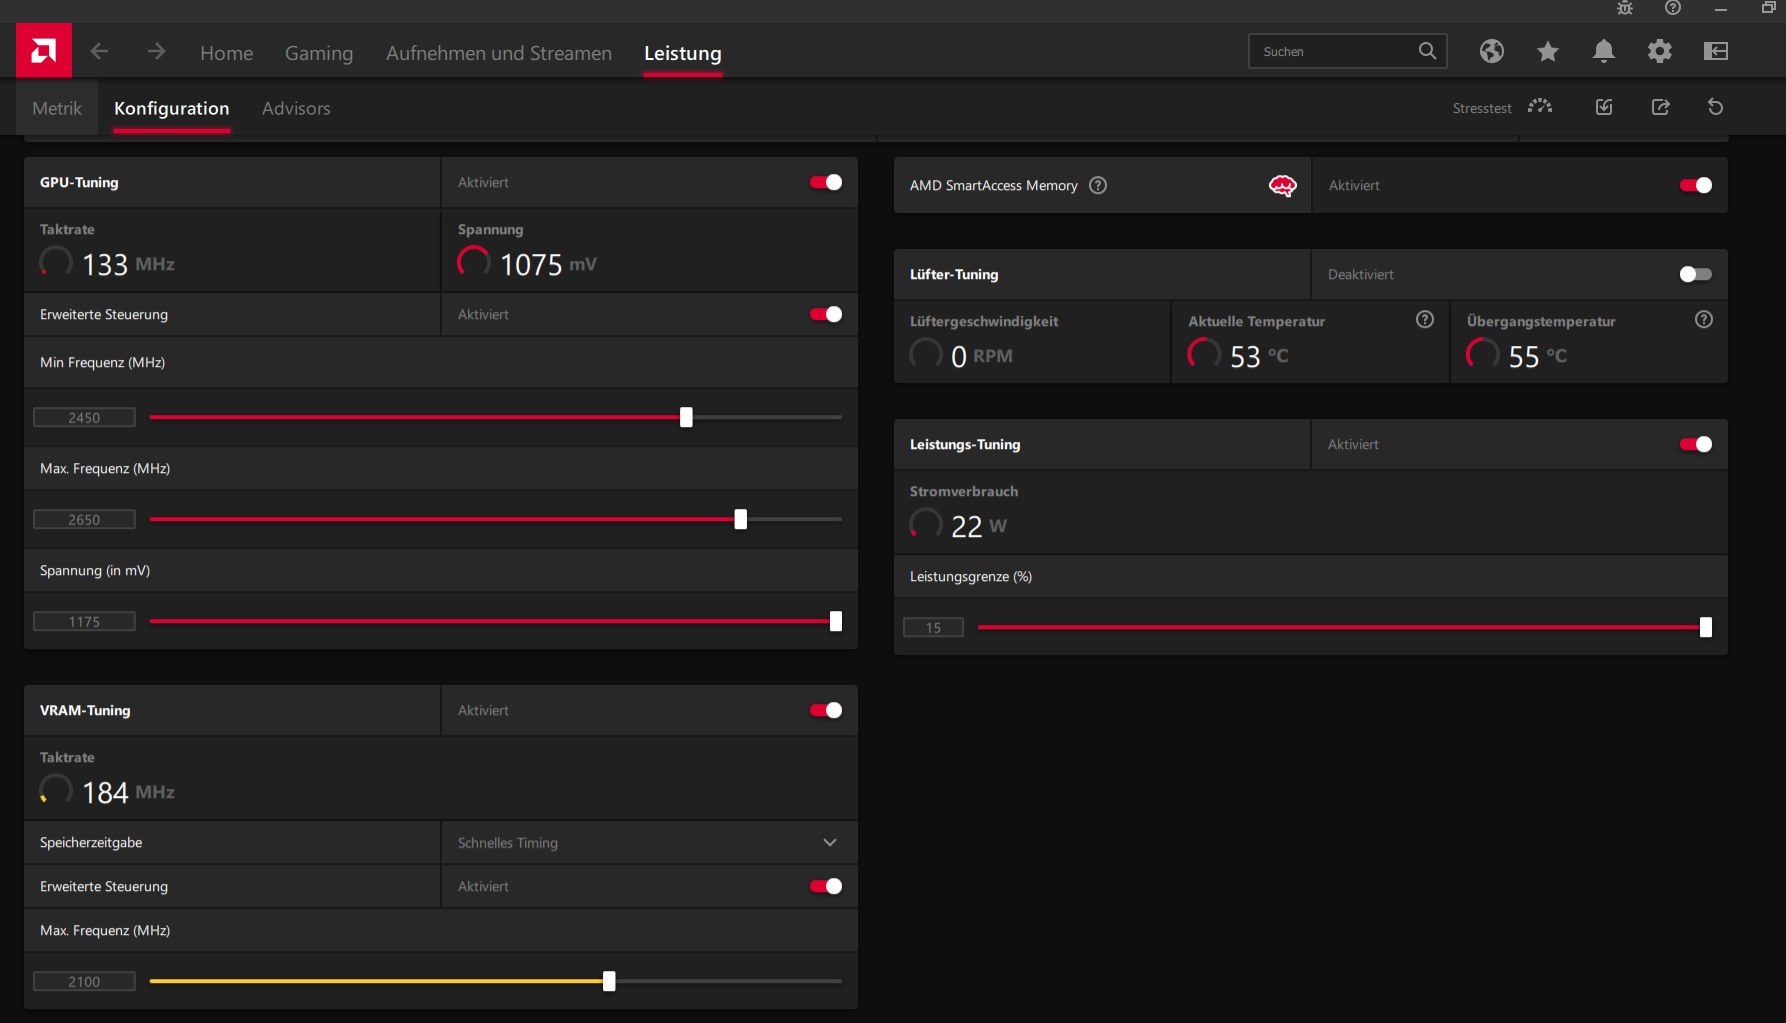This screenshot has height=1023, width=1786.
Task: Go forward with the right arrow
Action: [x=156, y=51]
